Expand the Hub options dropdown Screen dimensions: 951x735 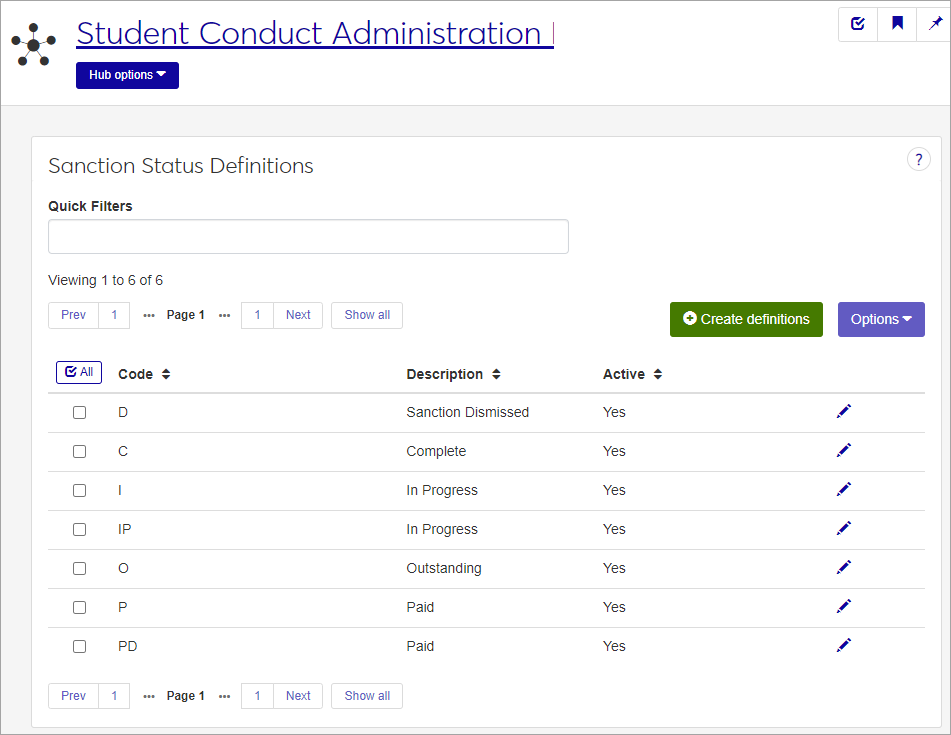127,75
